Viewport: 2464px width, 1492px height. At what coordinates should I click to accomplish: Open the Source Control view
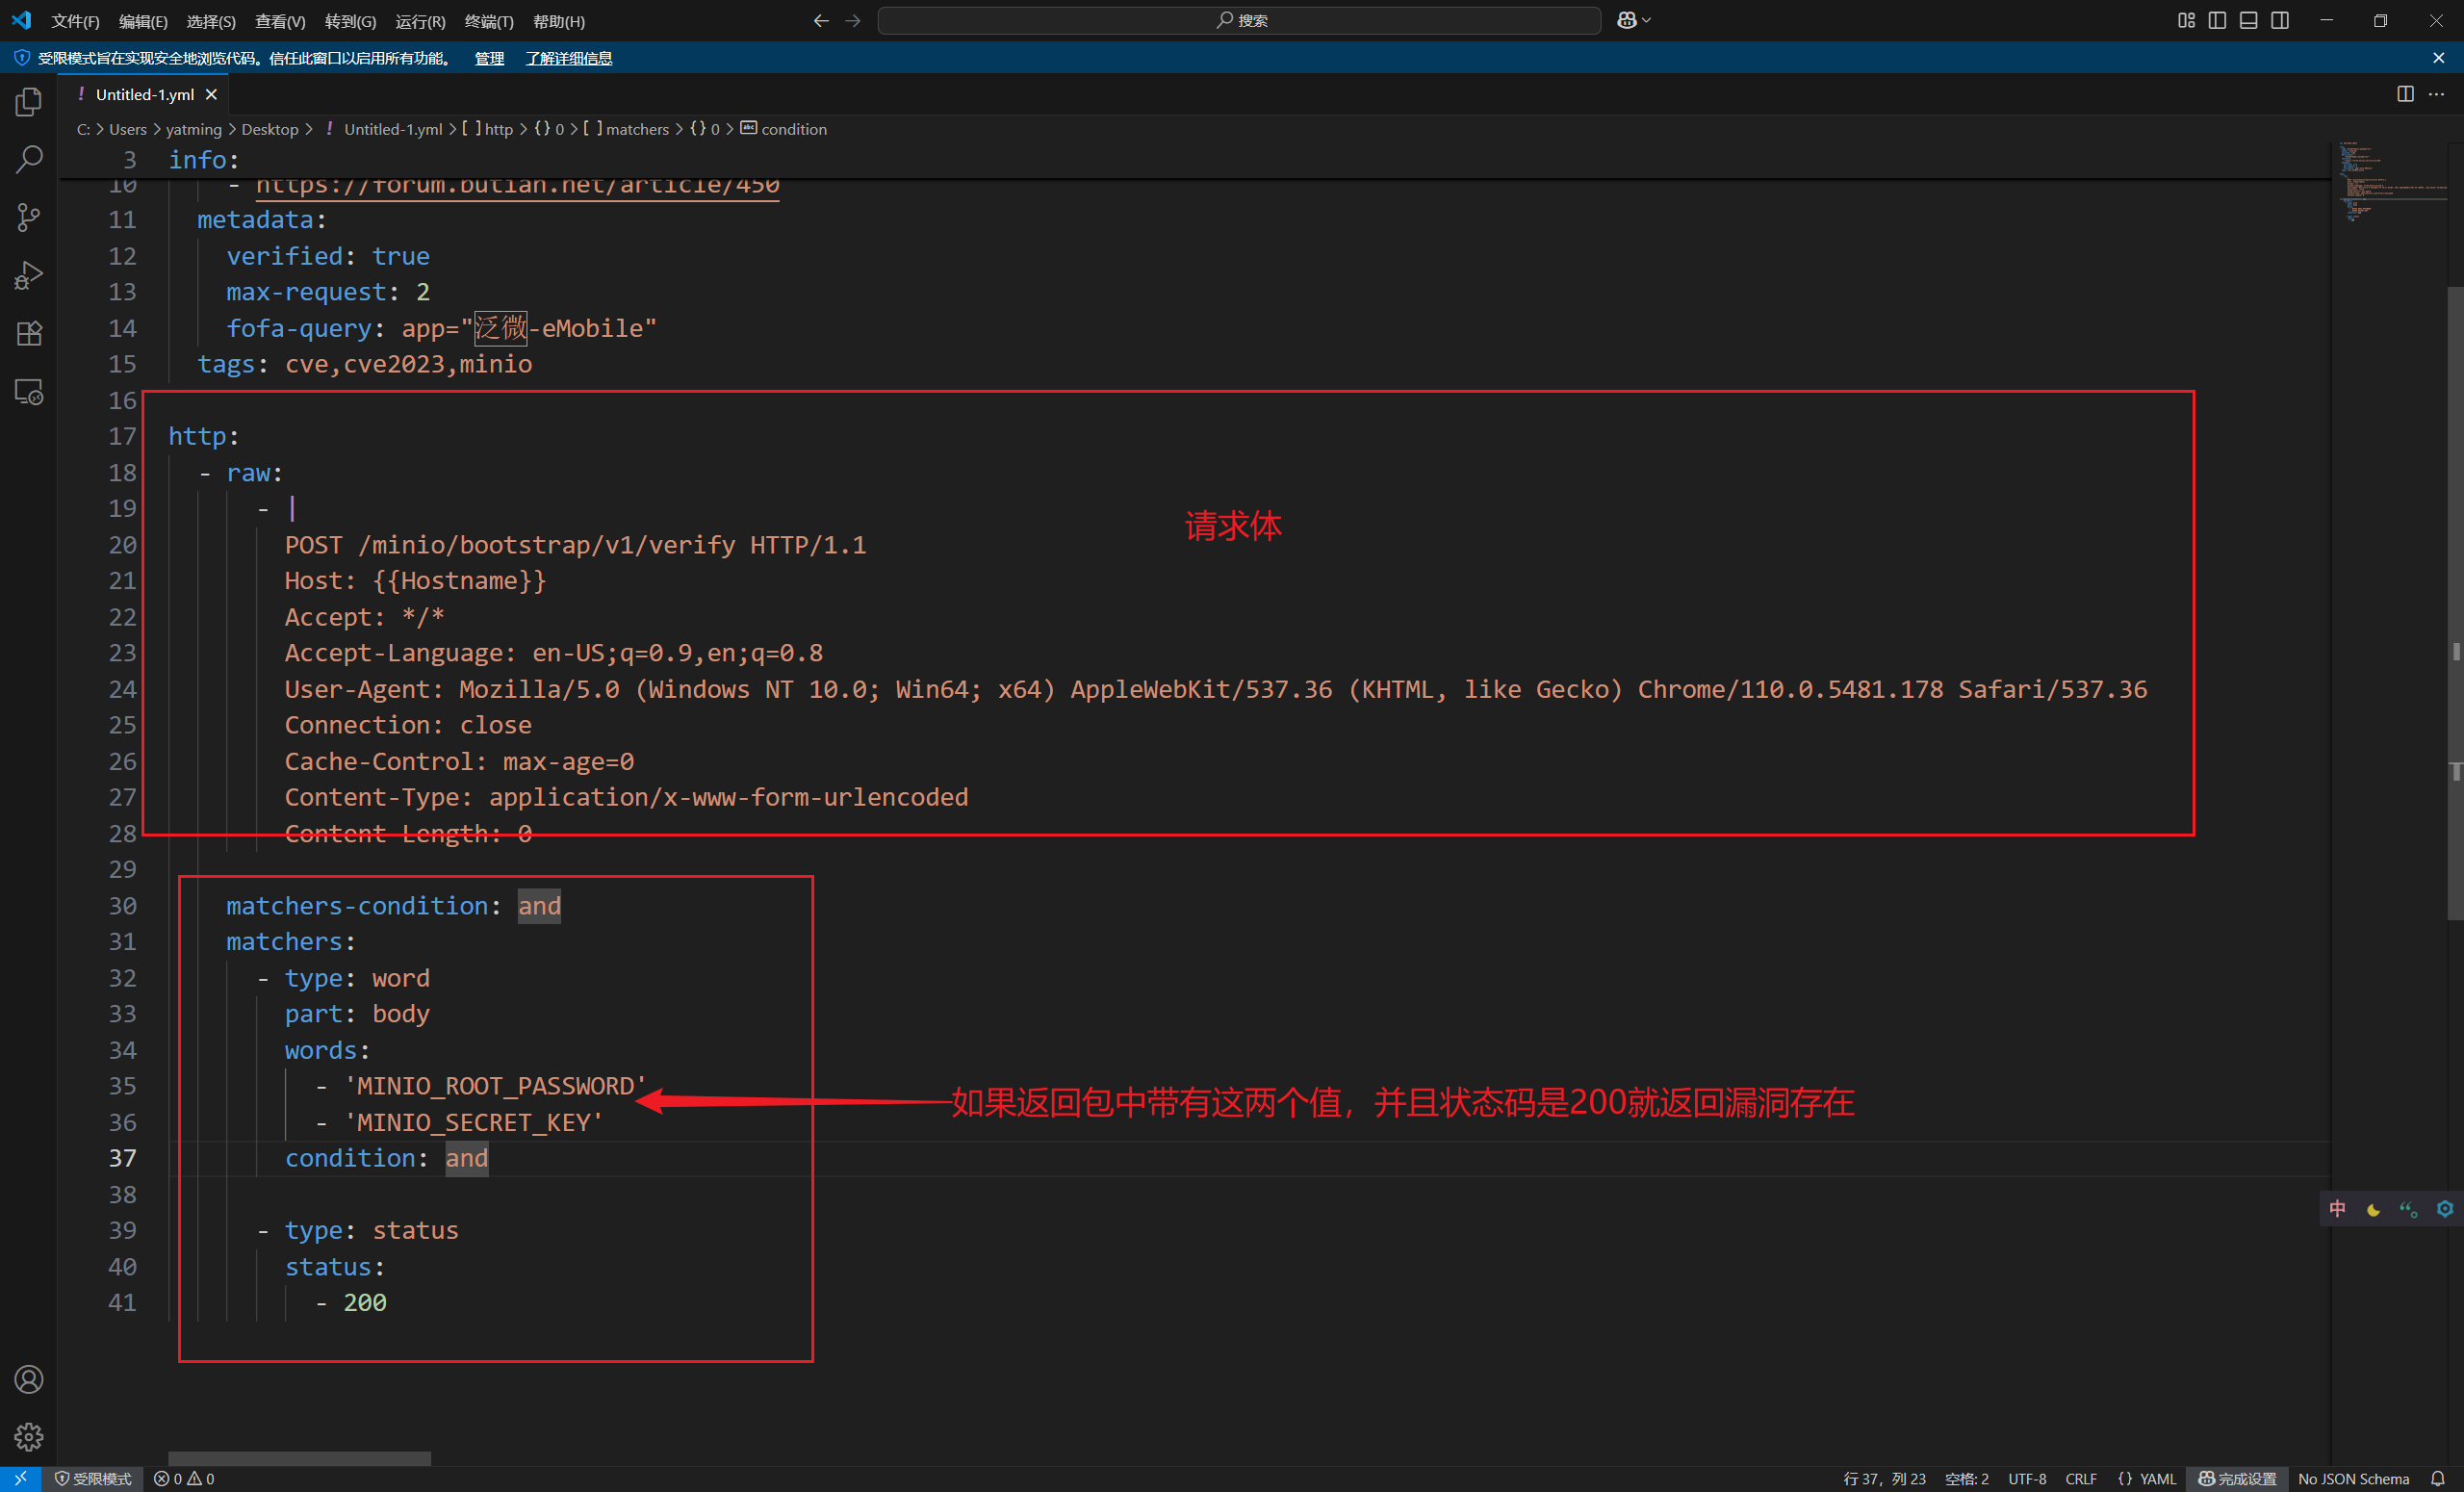[x=29, y=217]
